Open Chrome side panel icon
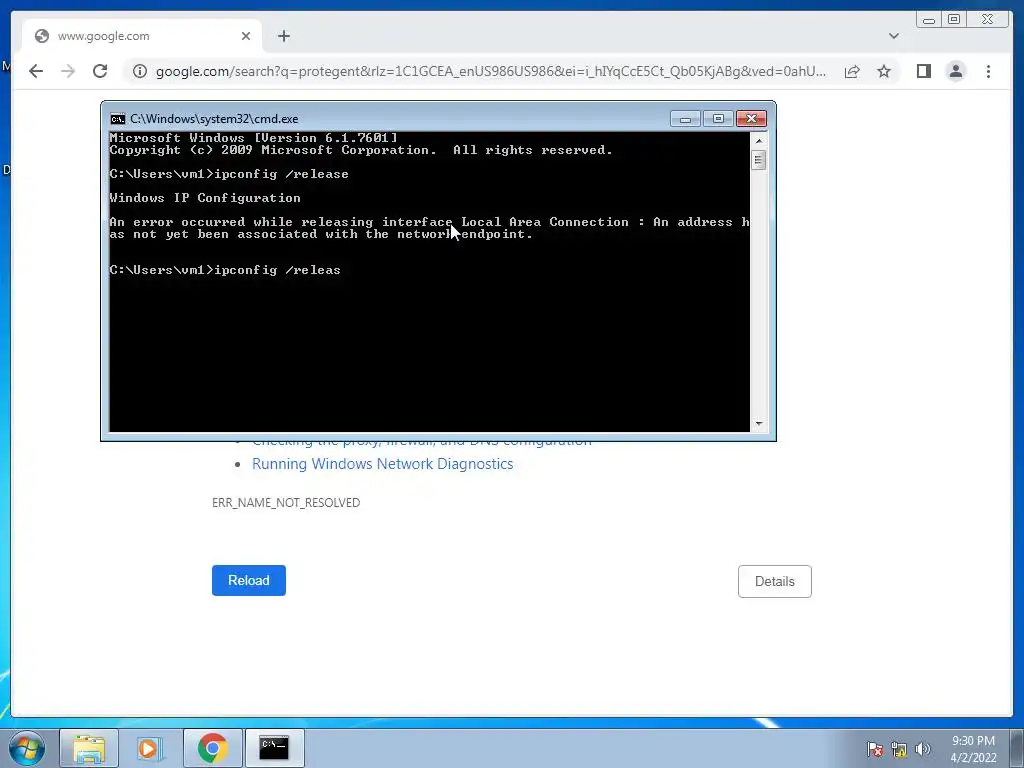Viewport: 1024px width, 768px height. (x=923, y=71)
